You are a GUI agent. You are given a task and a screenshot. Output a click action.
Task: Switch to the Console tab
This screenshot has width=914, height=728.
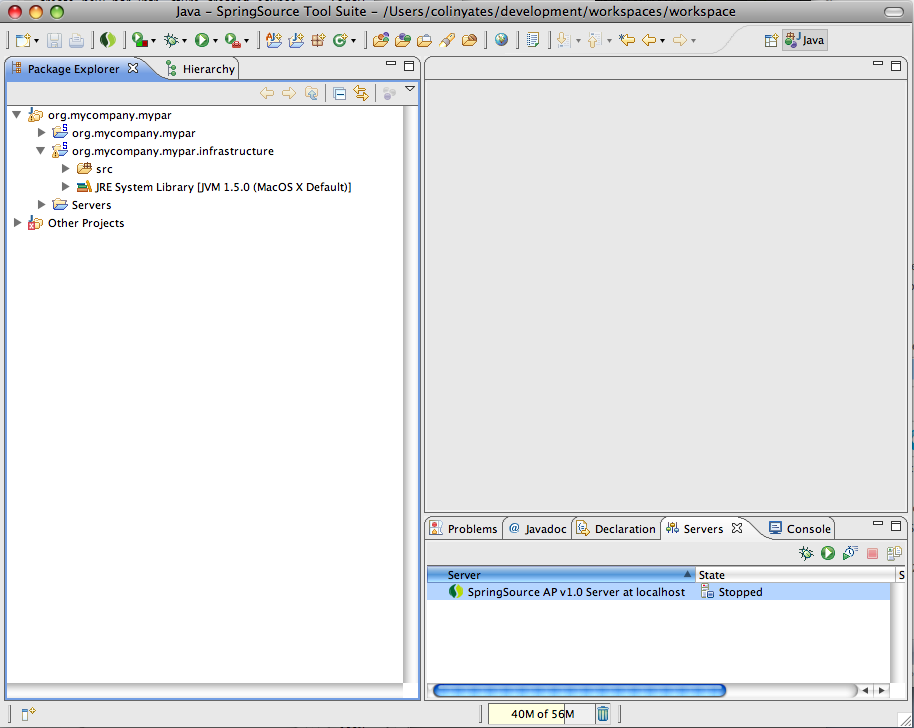(x=800, y=529)
